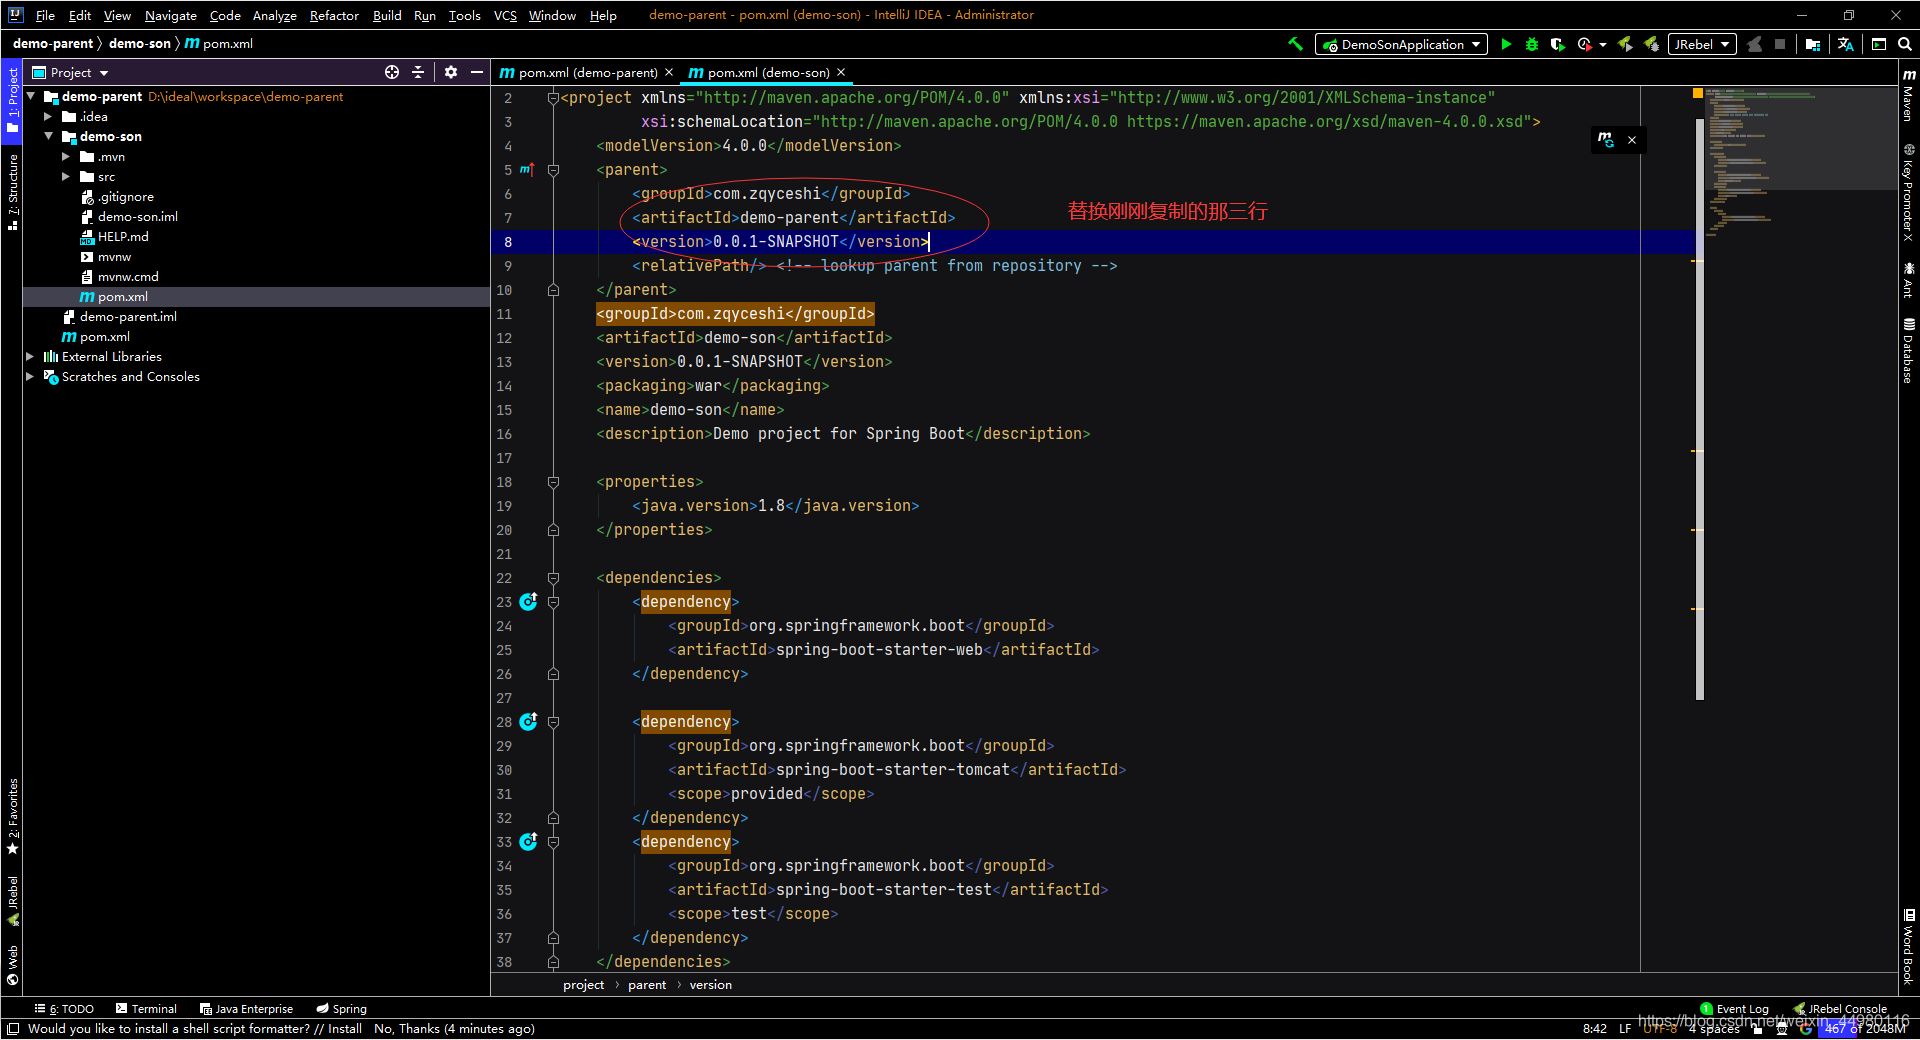Screen dimensions: 1920x1040
Task: Select HELP.md in the project tree
Action: [x=123, y=237]
